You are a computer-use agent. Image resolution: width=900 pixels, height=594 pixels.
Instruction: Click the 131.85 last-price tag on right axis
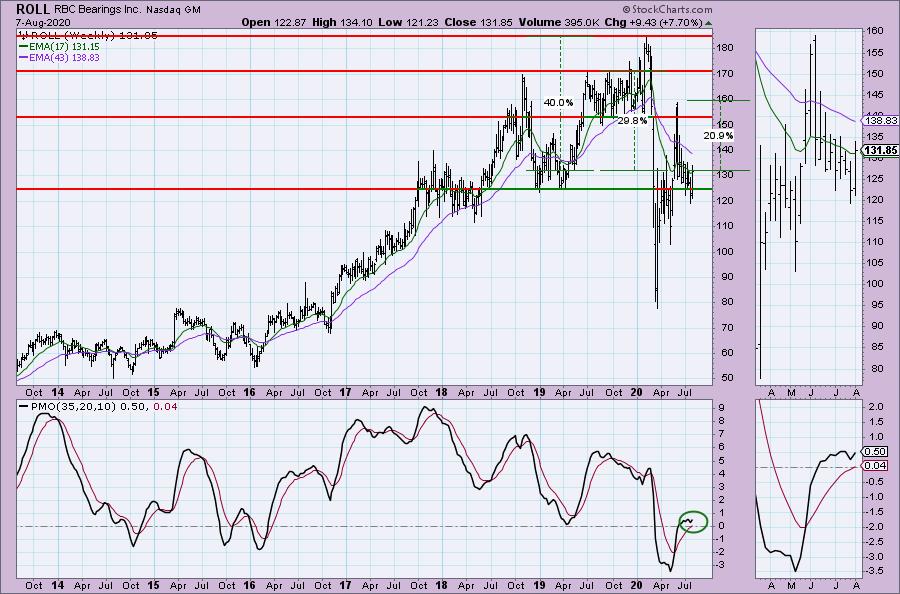click(880, 150)
